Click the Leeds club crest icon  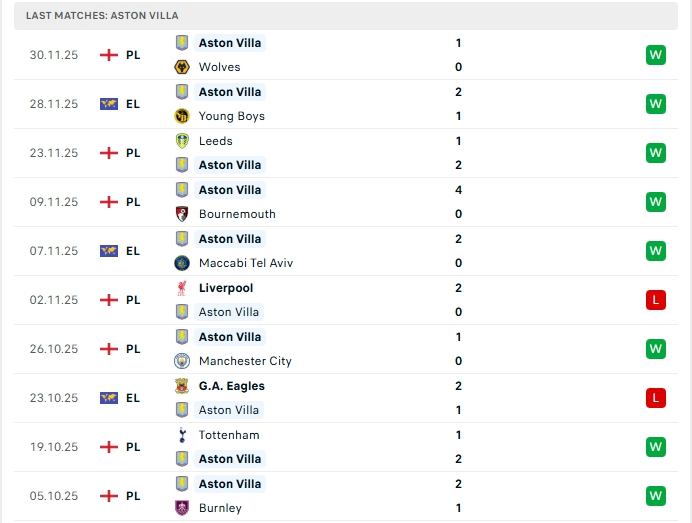[182, 141]
